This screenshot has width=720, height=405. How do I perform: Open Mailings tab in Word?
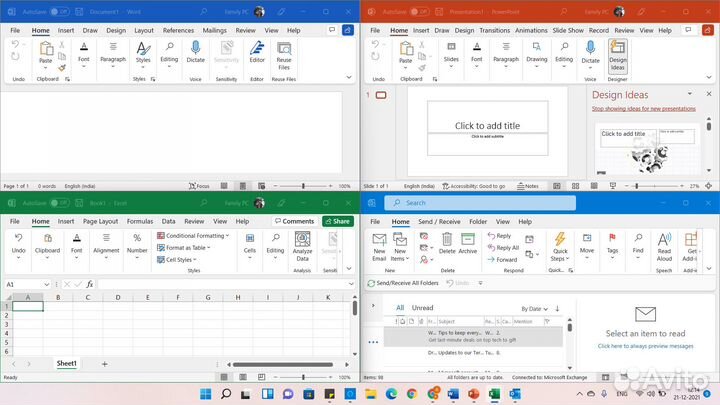[214, 30]
